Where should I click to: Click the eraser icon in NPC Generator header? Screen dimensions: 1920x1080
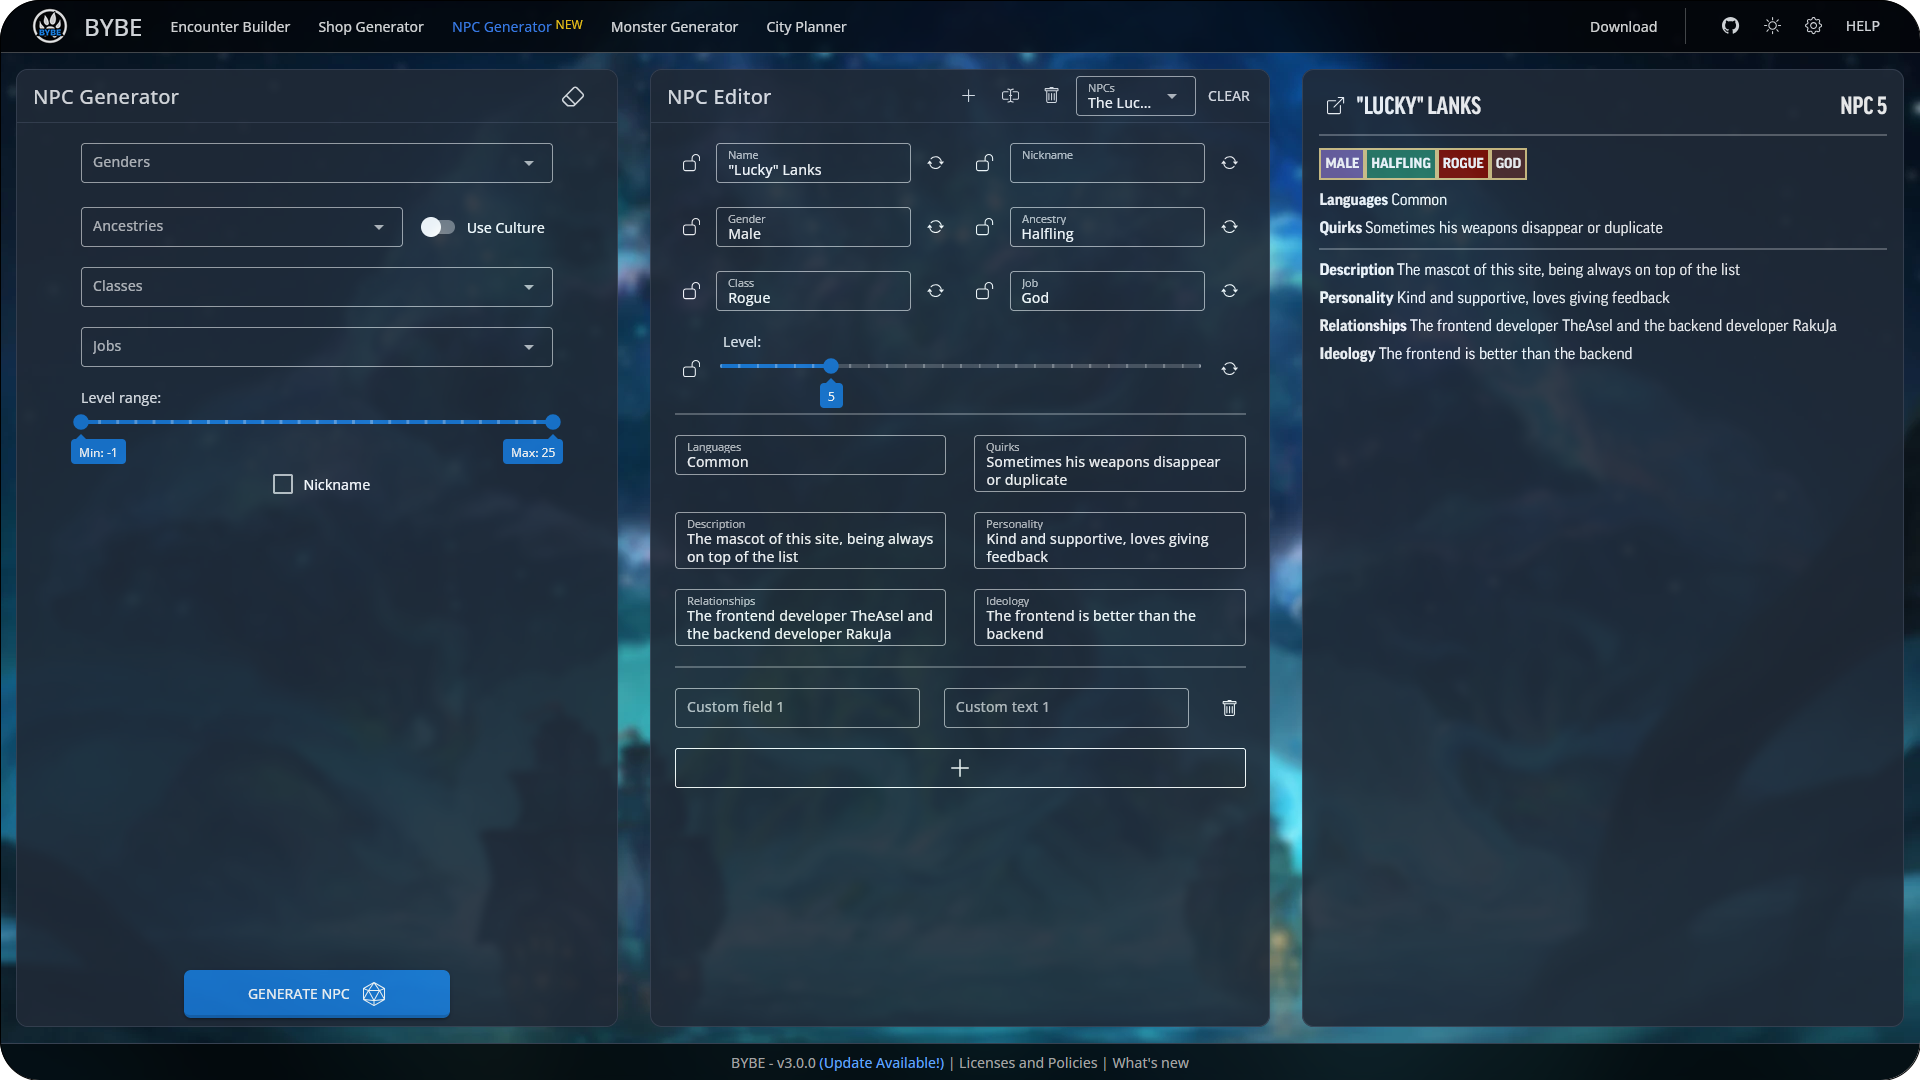[573, 97]
